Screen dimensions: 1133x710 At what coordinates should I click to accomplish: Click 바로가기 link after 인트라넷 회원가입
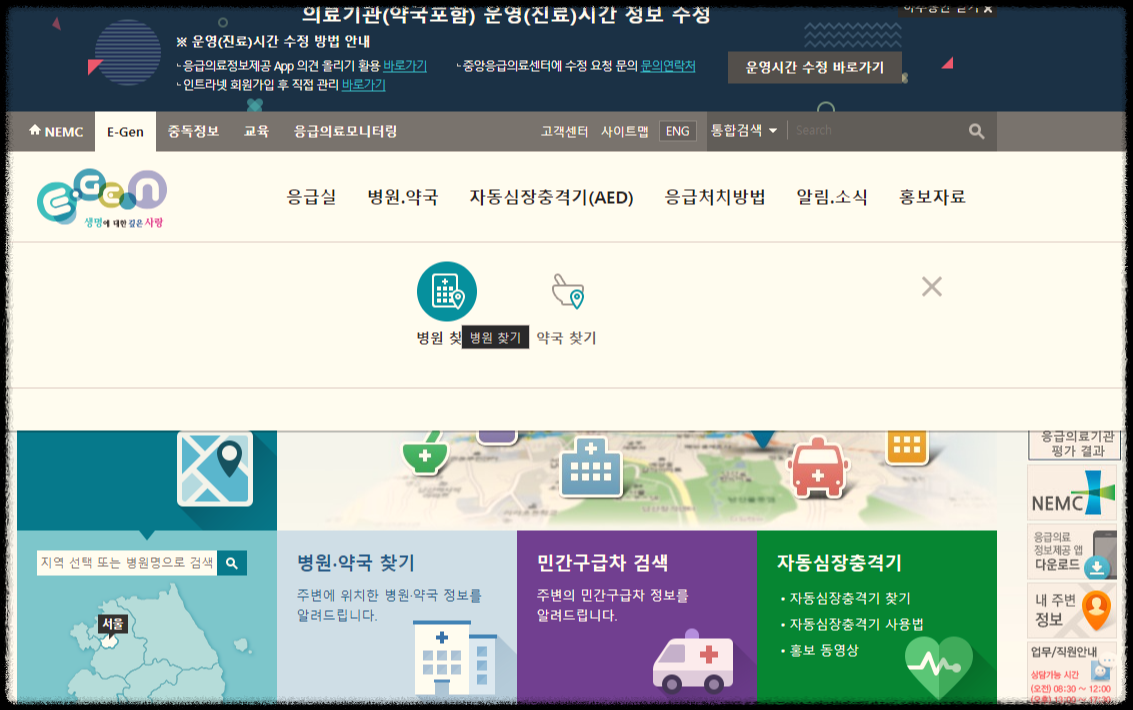tap(363, 85)
